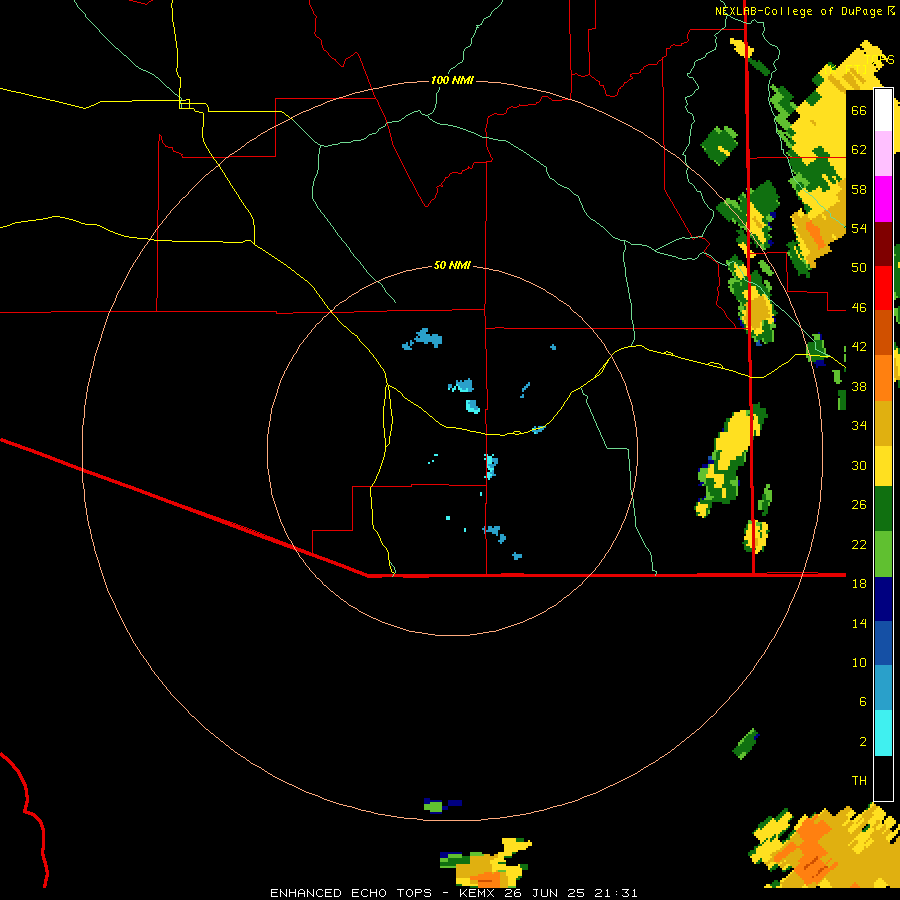Click the white color swatch in the legend
The height and width of the screenshot is (900, 900).
pos(883,110)
